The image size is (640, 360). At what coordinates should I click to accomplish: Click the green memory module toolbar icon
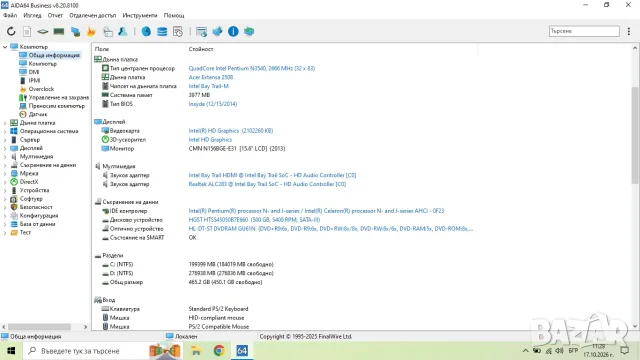point(59,31)
